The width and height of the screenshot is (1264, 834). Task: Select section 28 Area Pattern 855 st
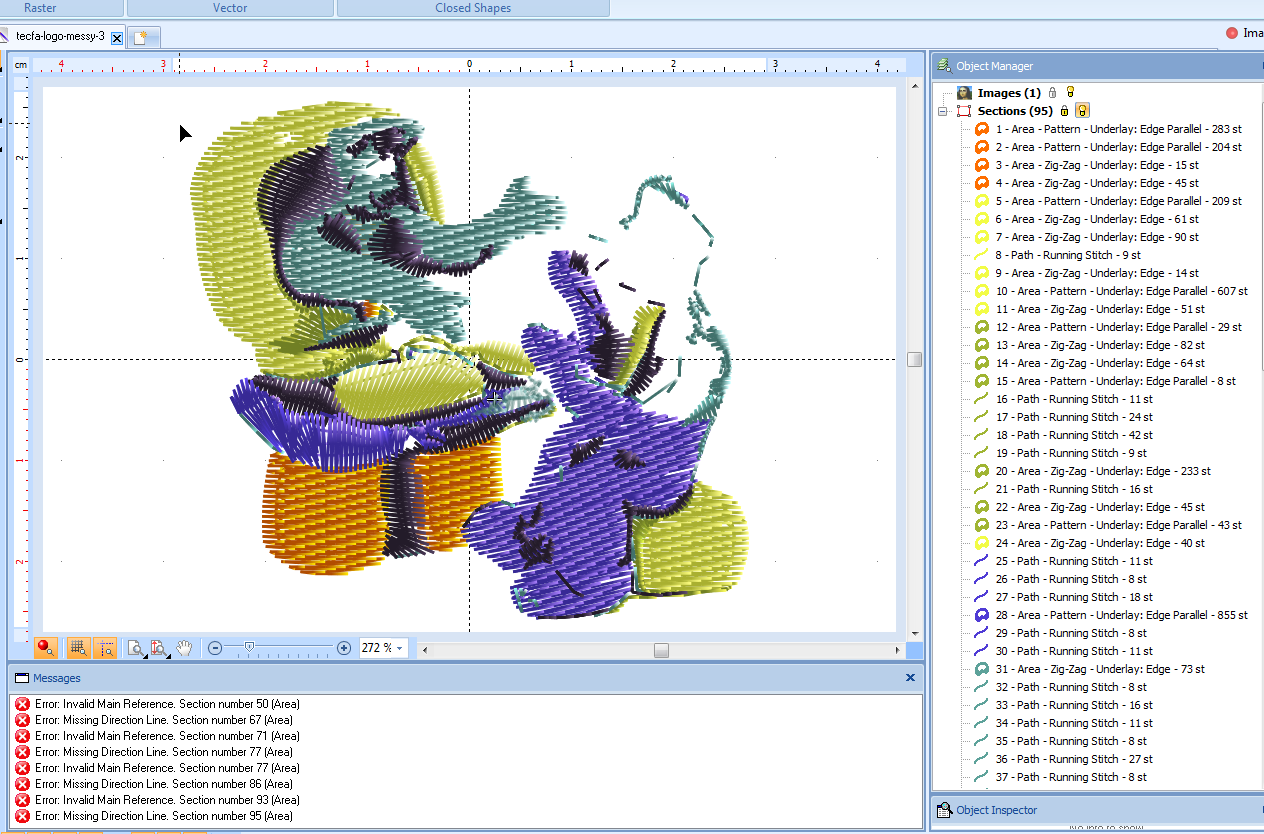1121,615
